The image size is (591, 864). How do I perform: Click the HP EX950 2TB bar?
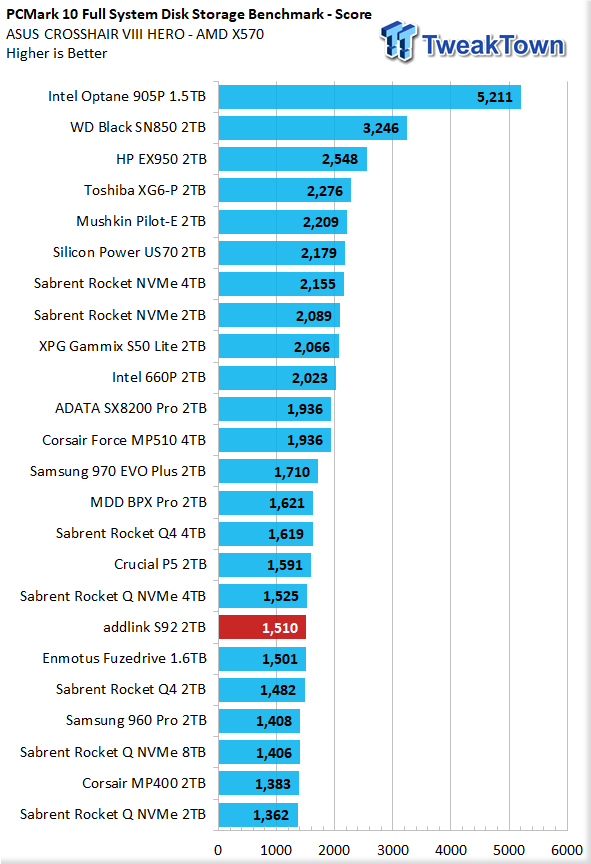[x=292, y=159]
